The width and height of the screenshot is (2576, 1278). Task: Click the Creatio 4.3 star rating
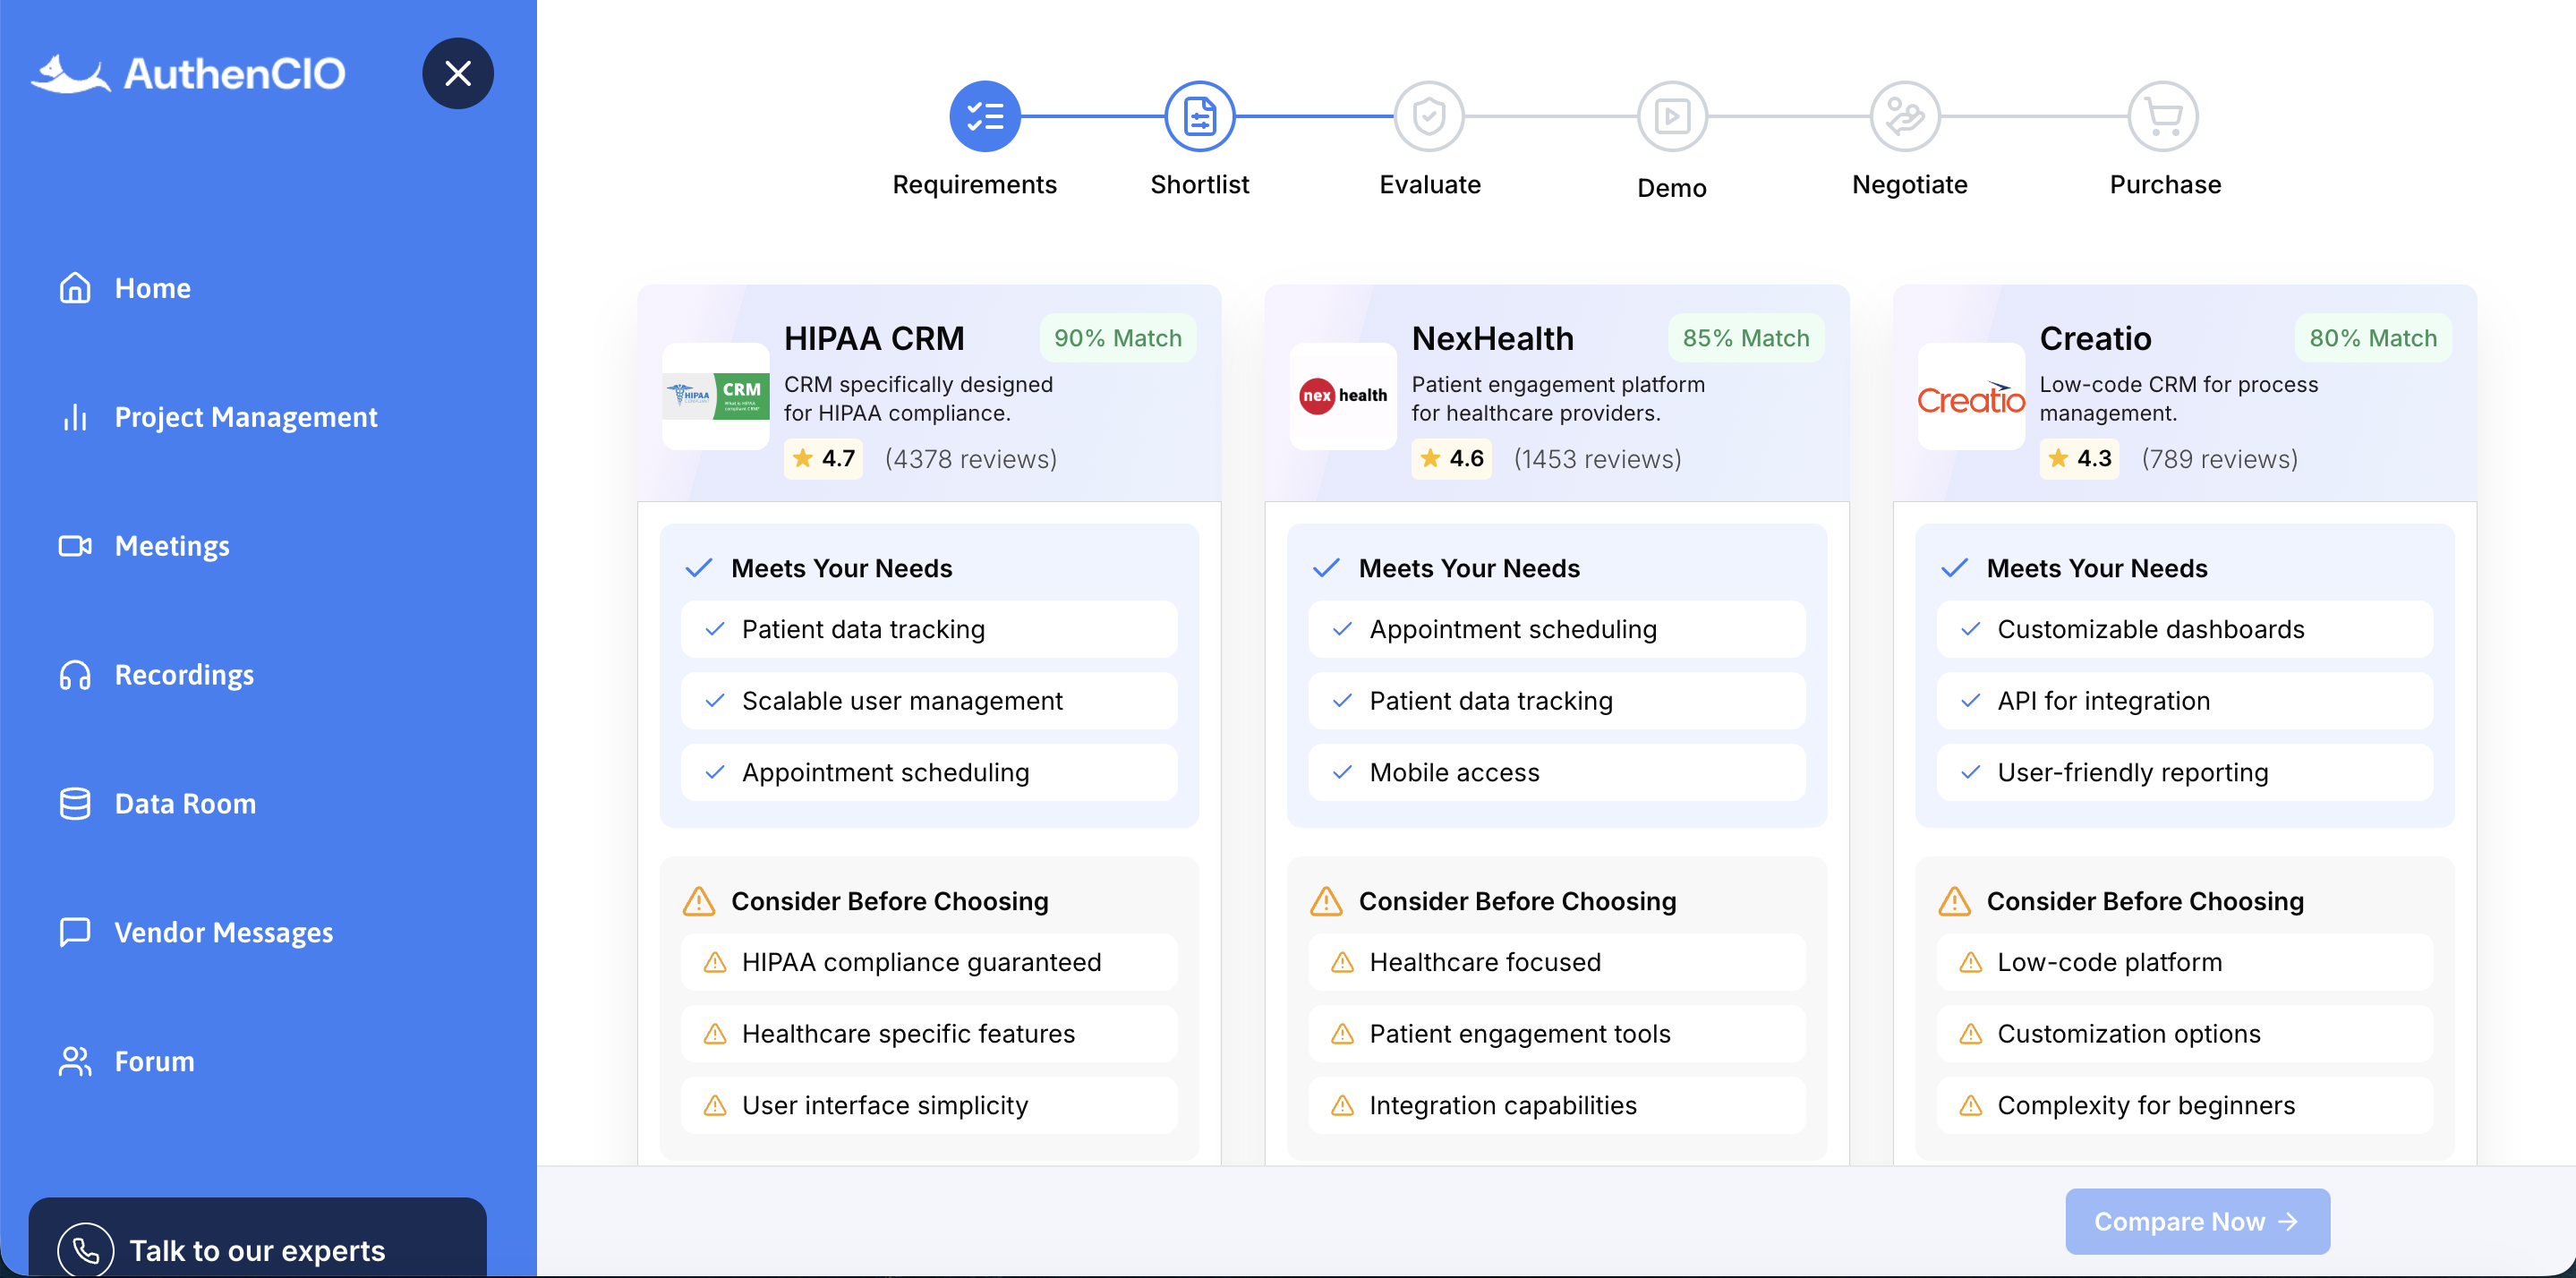click(2079, 458)
